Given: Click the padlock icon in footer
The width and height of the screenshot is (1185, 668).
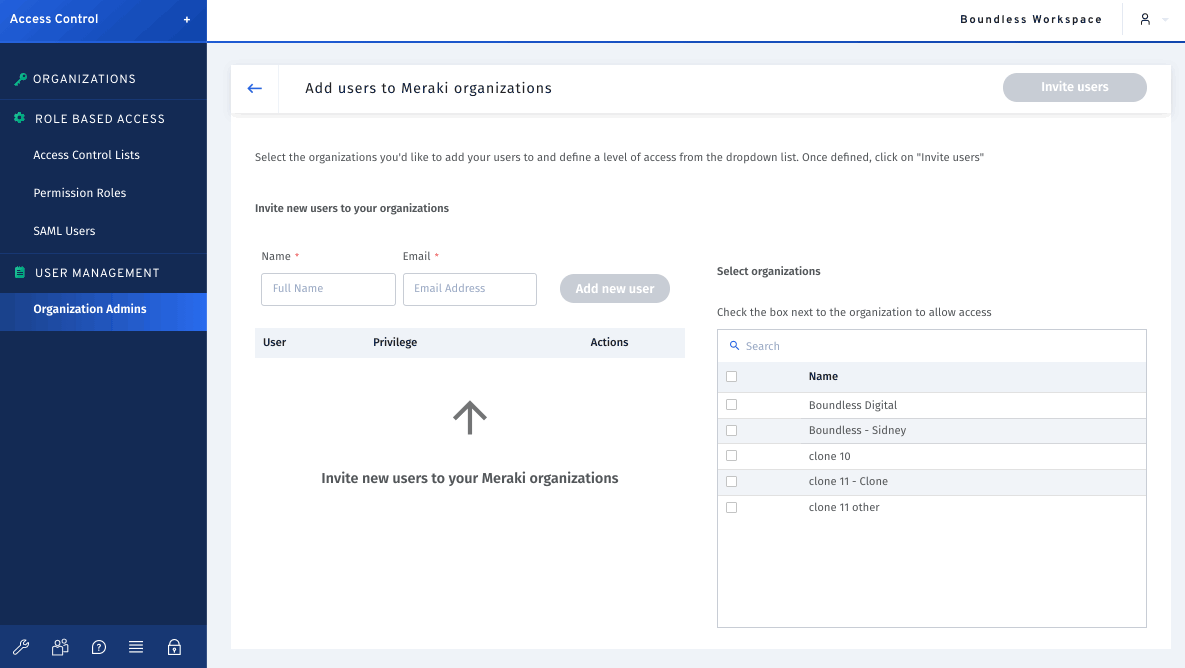Looking at the screenshot, I should 175,647.
